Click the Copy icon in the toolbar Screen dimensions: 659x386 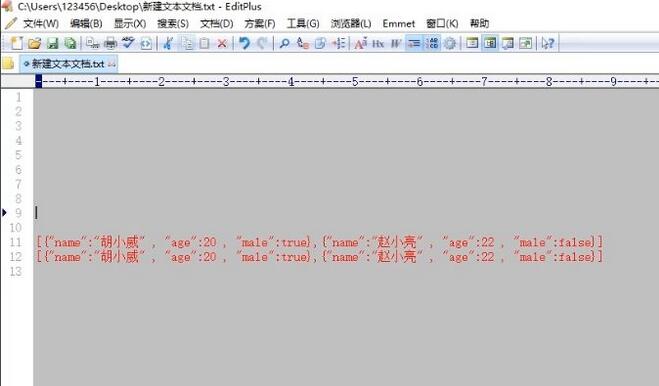pos(187,43)
